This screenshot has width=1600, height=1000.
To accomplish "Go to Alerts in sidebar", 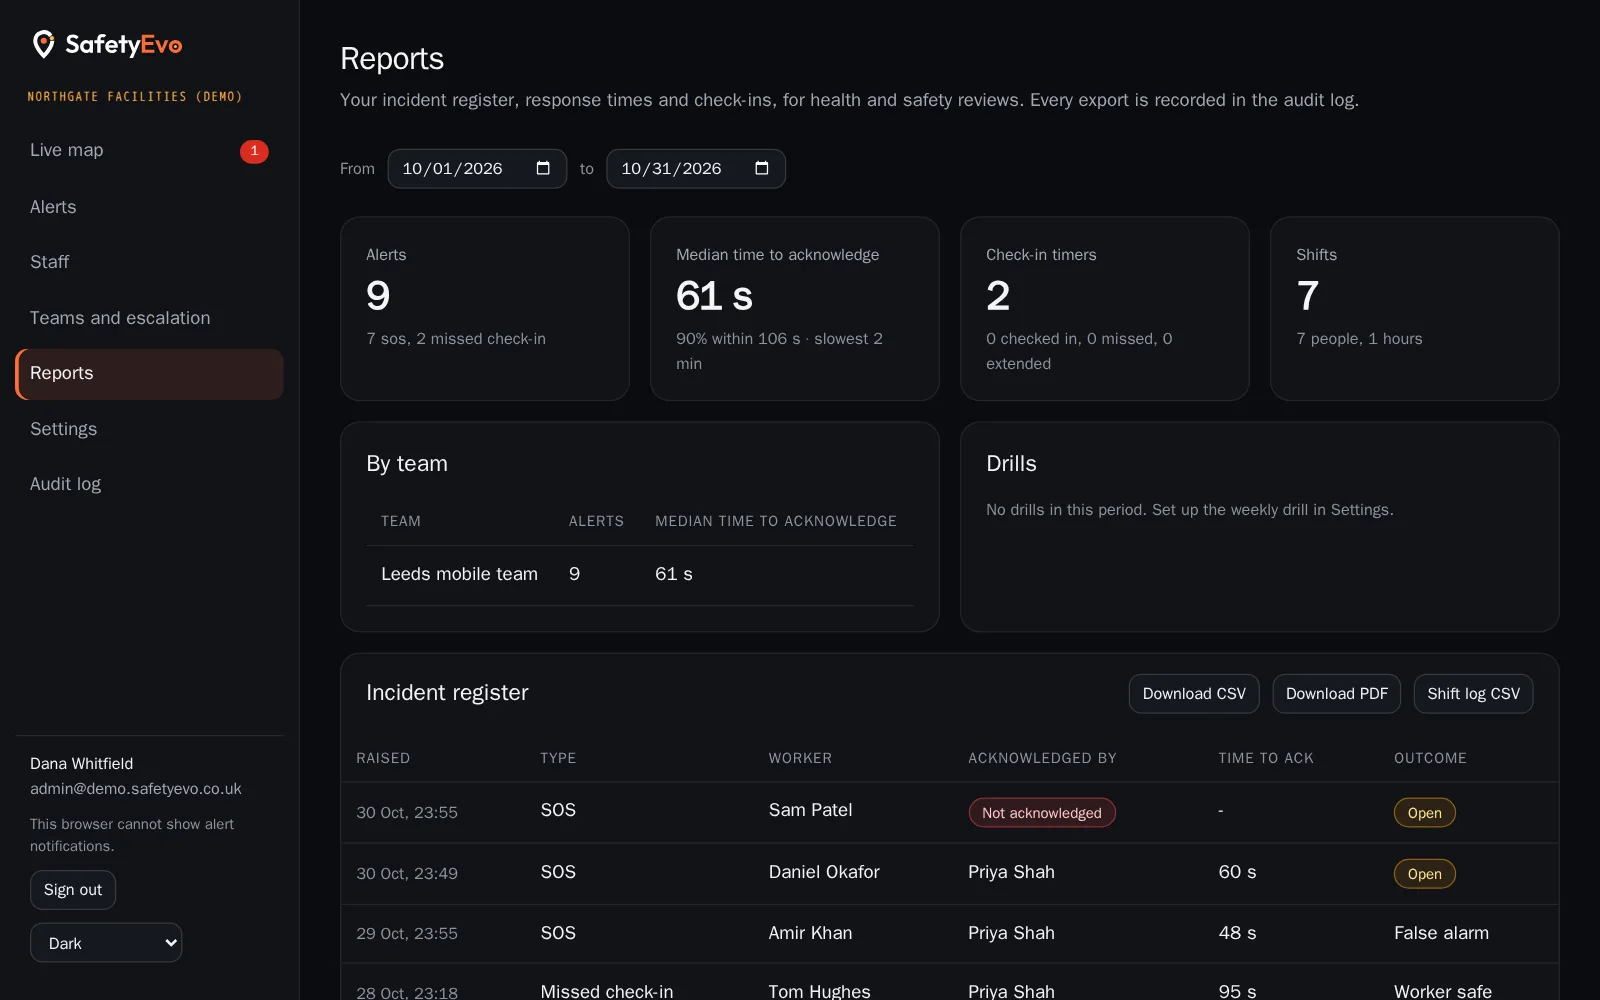I will tap(149, 207).
